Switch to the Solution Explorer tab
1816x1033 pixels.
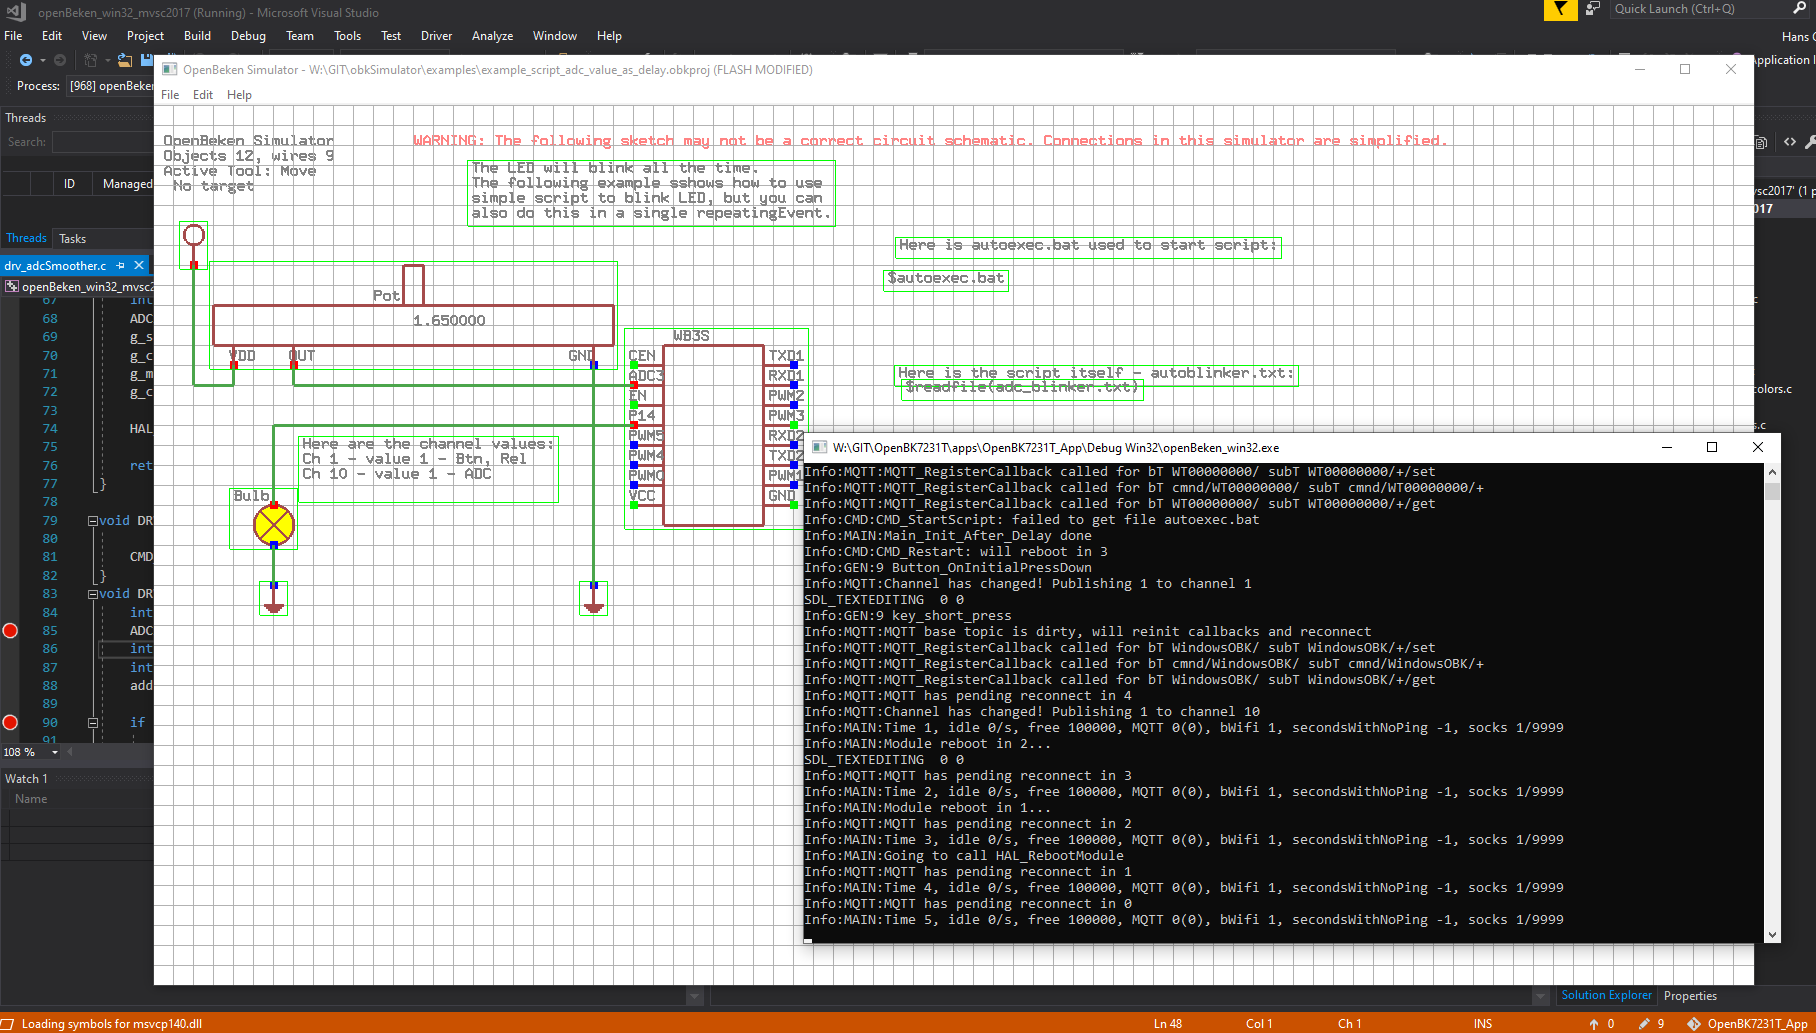click(1606, 995)
